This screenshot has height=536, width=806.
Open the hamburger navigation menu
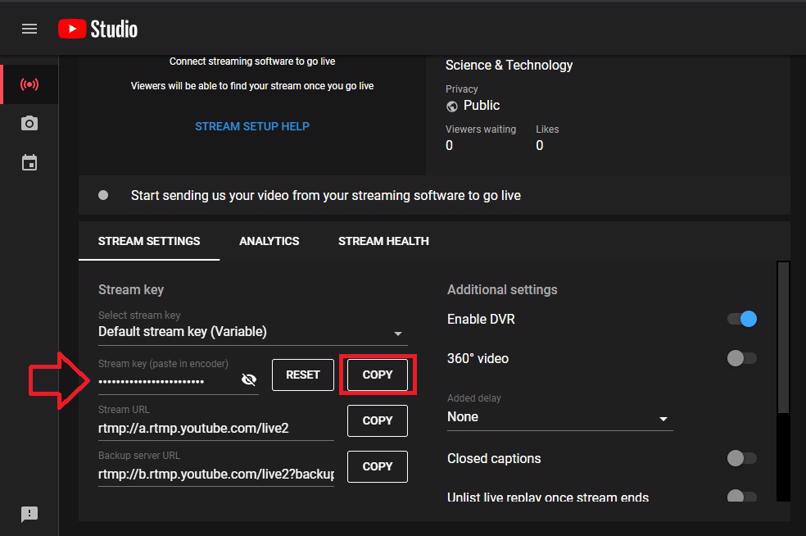(x=29, y=29)
